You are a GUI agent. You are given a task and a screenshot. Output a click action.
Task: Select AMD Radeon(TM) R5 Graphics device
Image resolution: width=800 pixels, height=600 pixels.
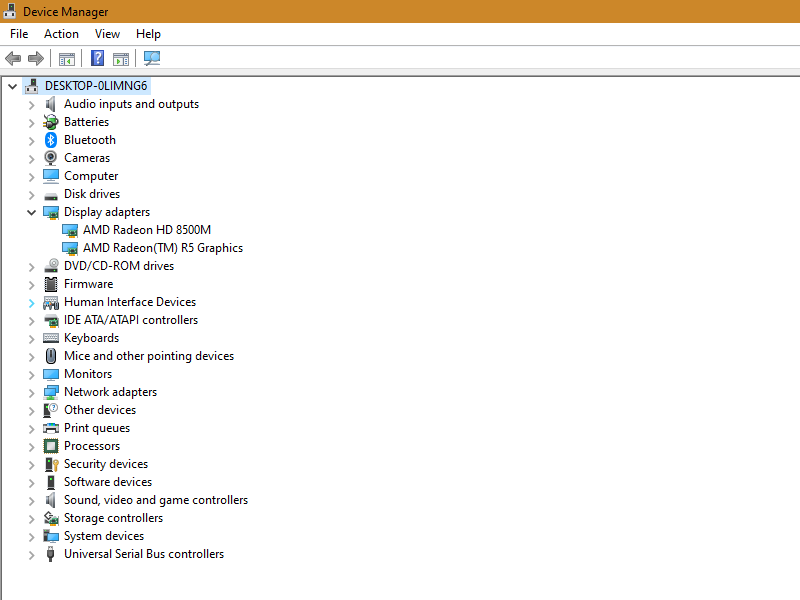tap(163, 247)
